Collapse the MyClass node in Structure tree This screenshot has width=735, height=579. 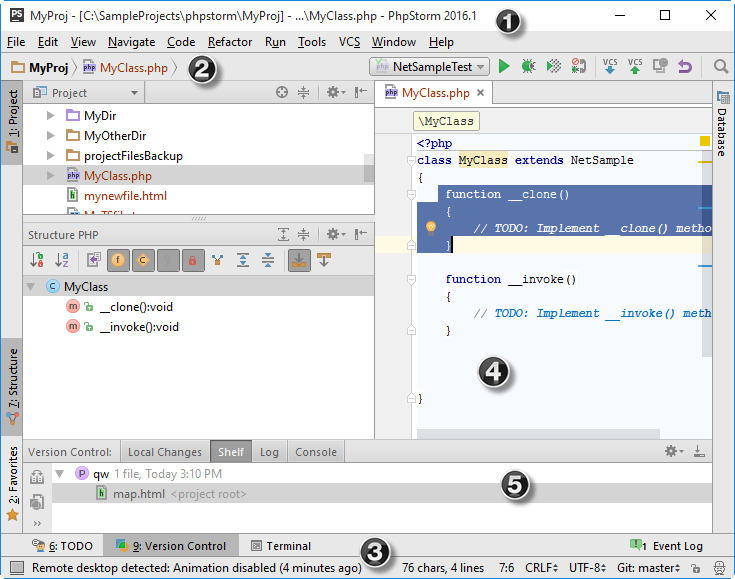(31, 287)
